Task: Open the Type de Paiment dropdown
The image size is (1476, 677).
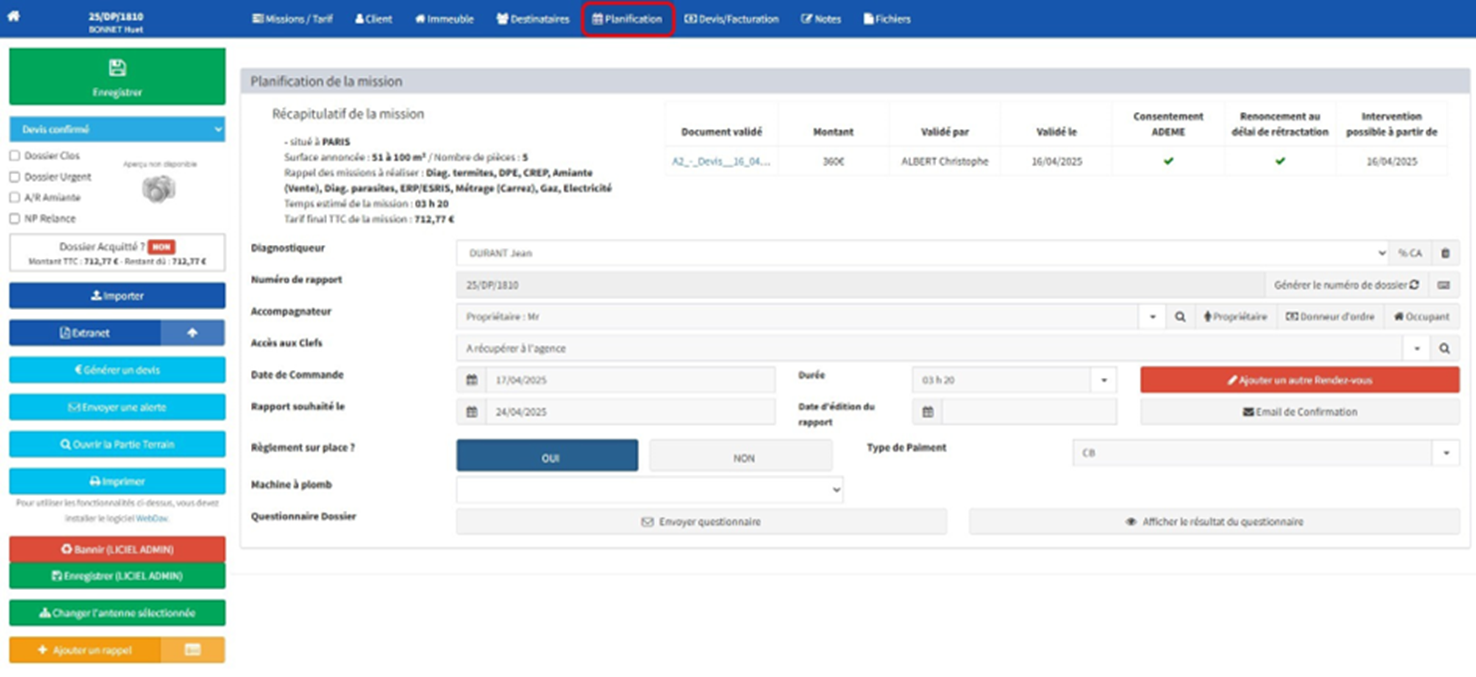Action: (x=1265, y=453)
